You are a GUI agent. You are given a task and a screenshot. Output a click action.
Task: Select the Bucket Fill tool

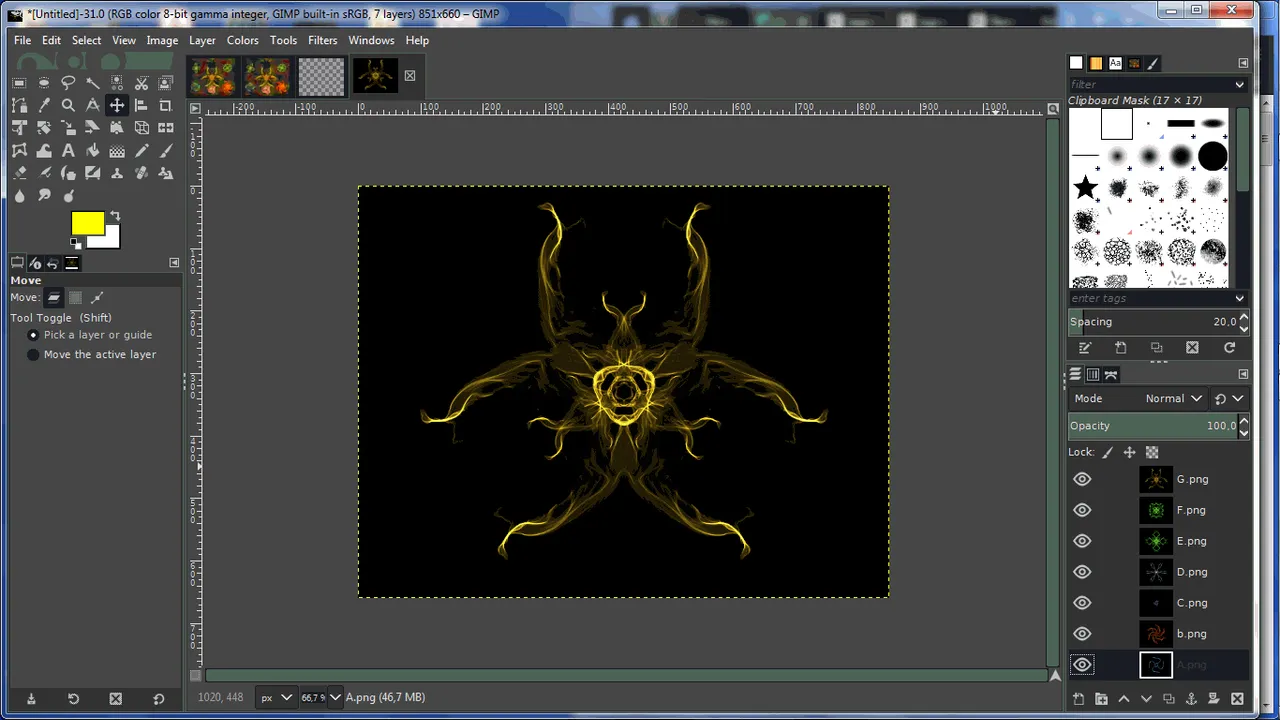point(93,151)
